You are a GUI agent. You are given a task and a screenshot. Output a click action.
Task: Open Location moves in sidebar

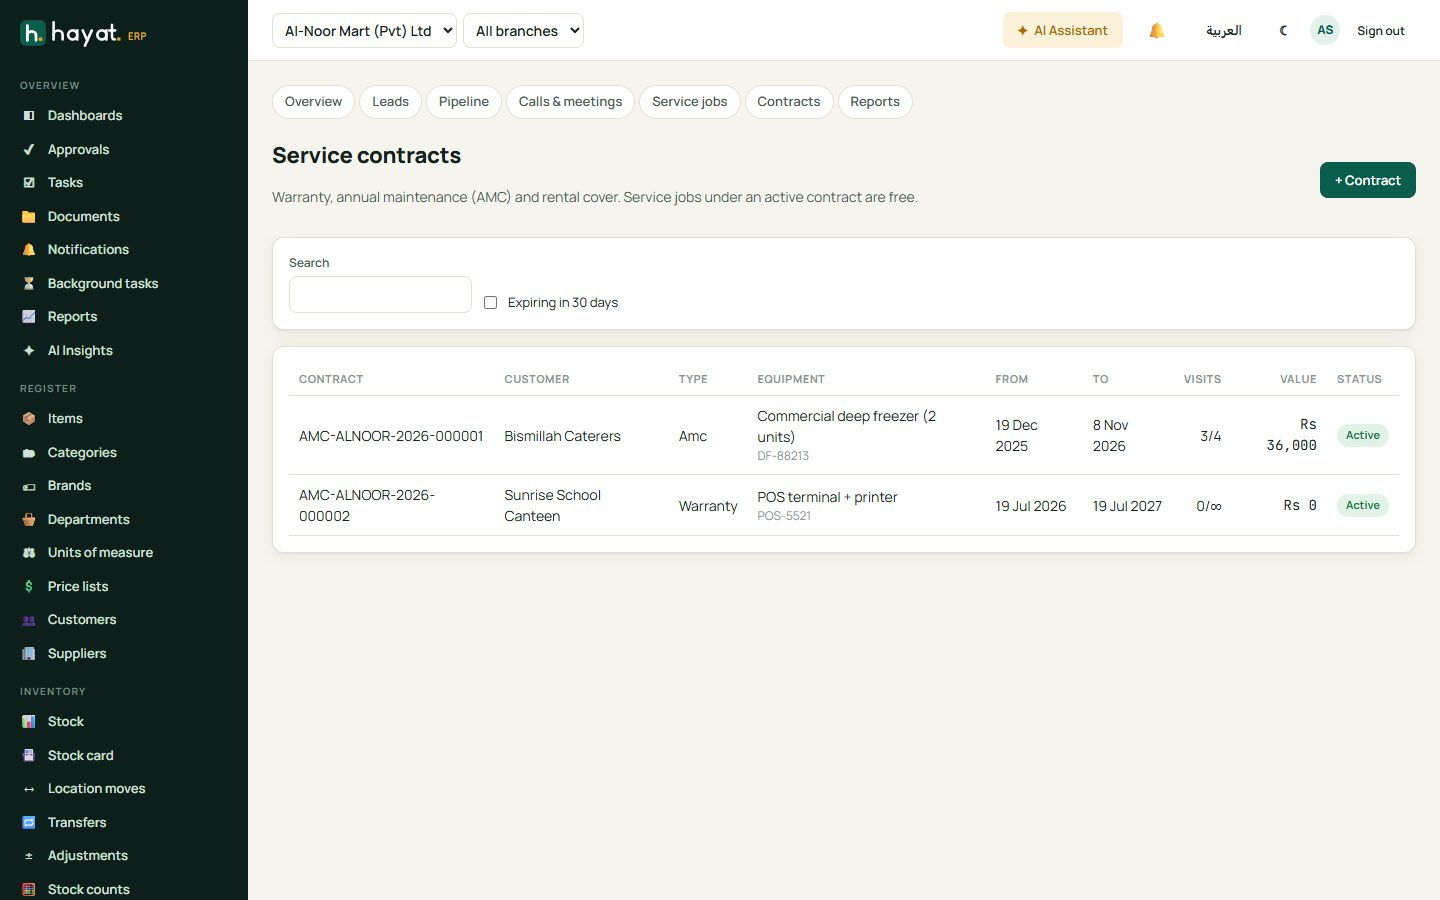[96, 789]
